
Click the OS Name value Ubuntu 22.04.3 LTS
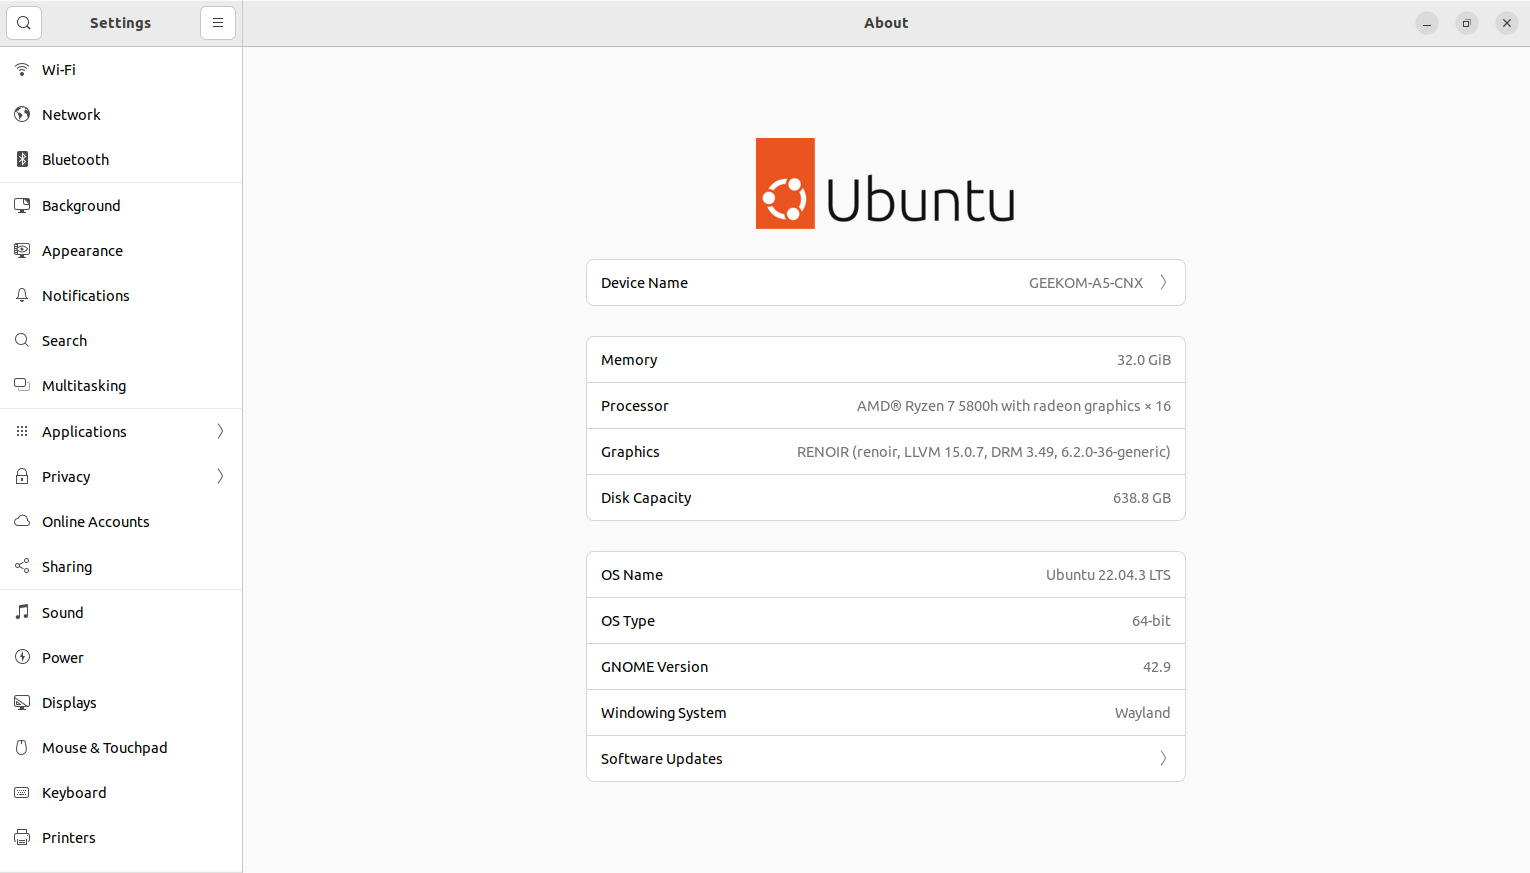(1108, 575)
